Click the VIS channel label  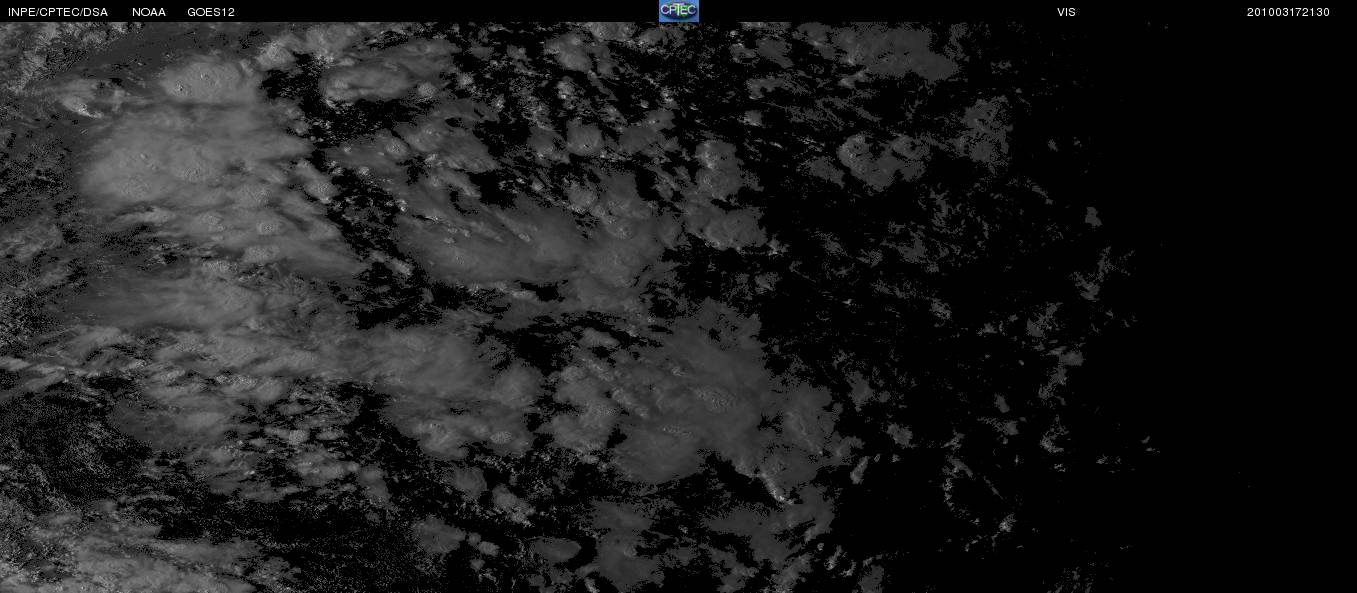(1066, 12)
